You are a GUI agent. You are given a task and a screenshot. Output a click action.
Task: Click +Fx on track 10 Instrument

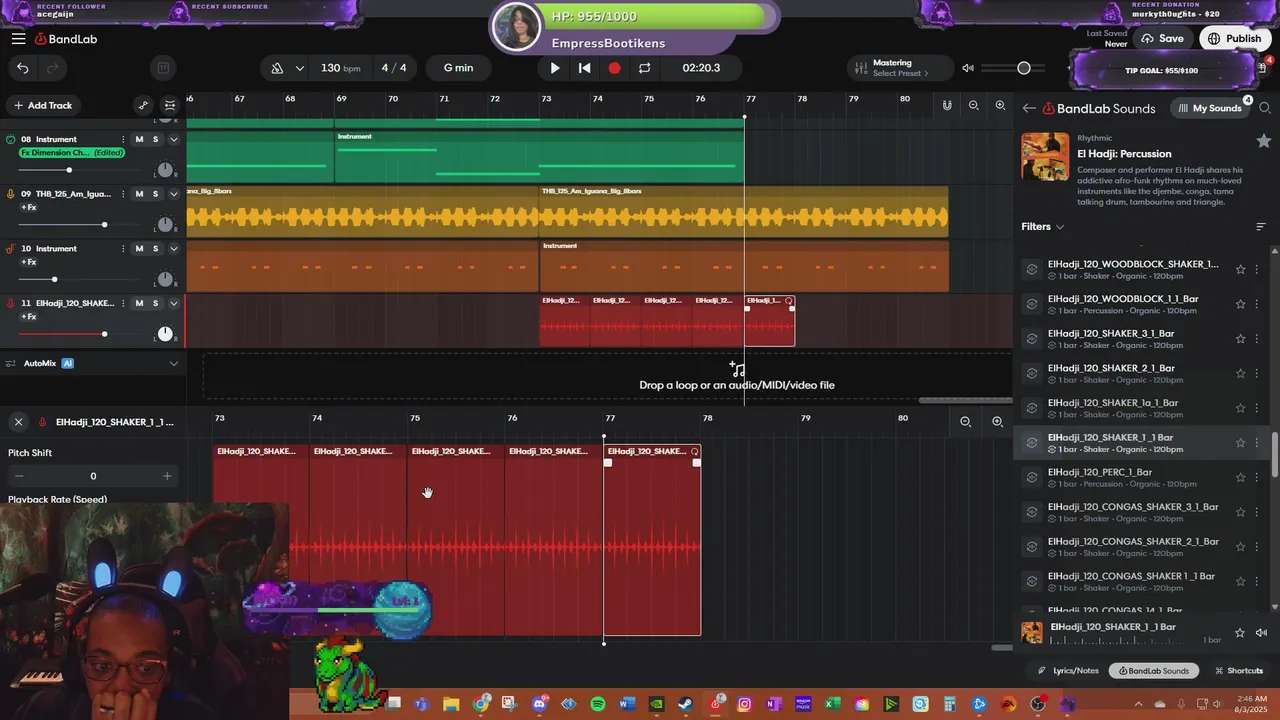[28, 262]
